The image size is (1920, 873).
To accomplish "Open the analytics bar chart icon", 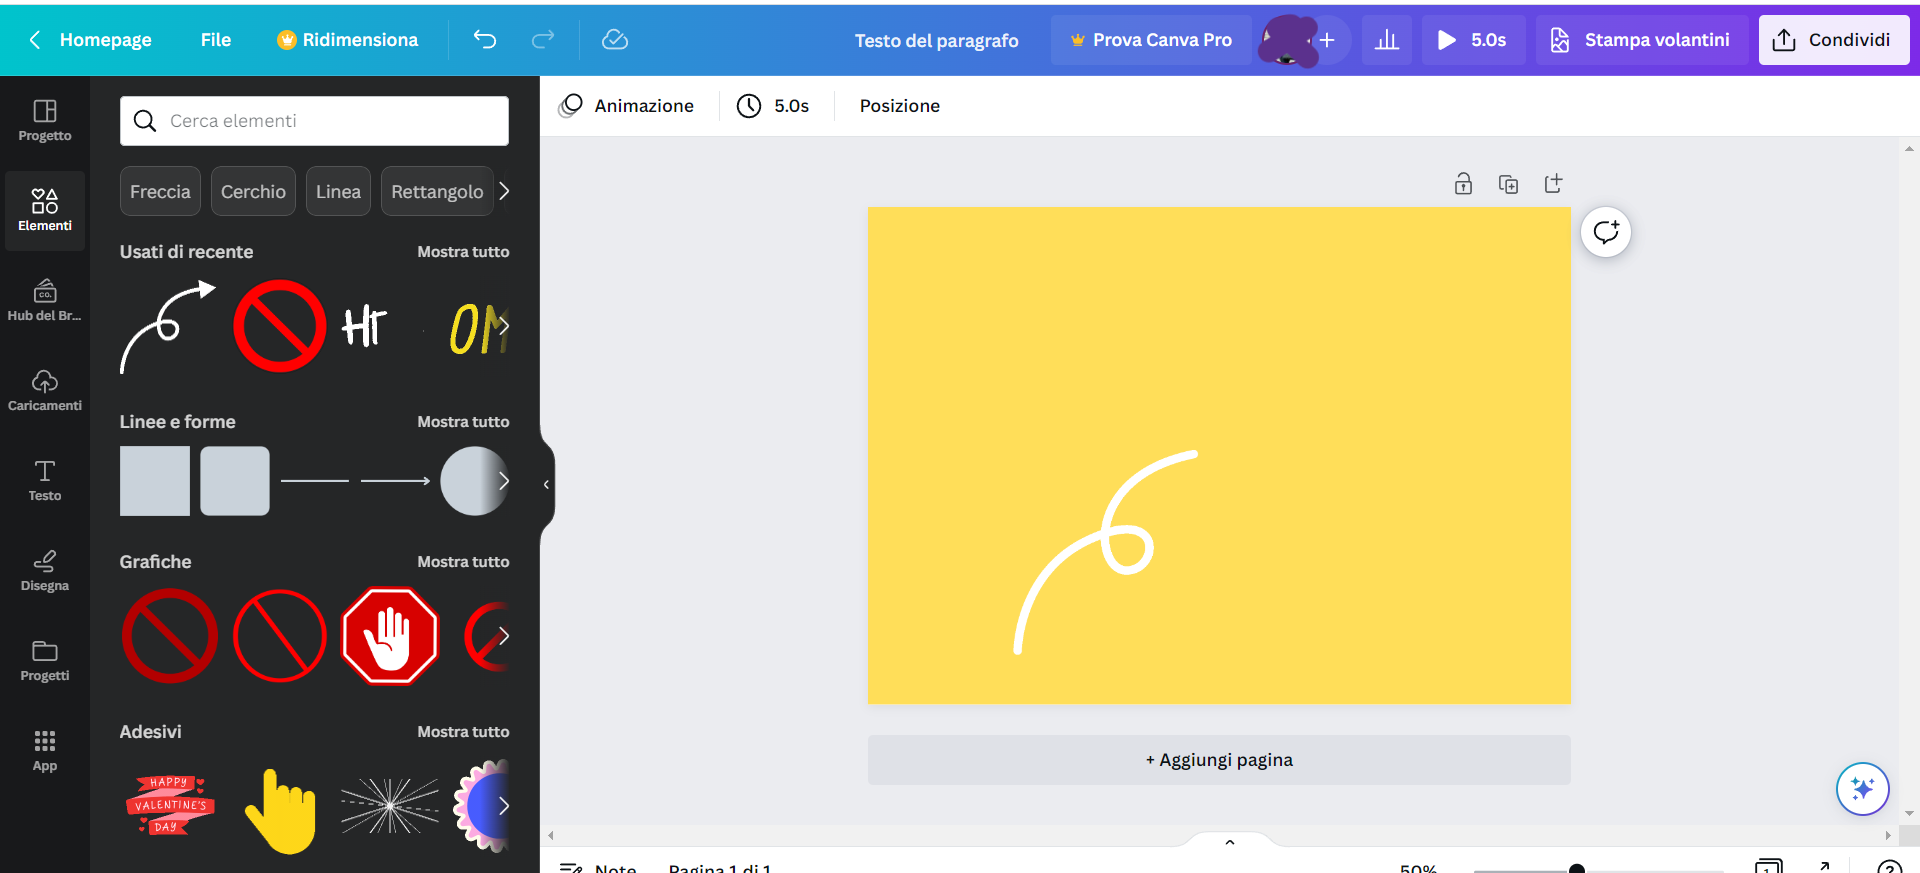I will 1387,40.
